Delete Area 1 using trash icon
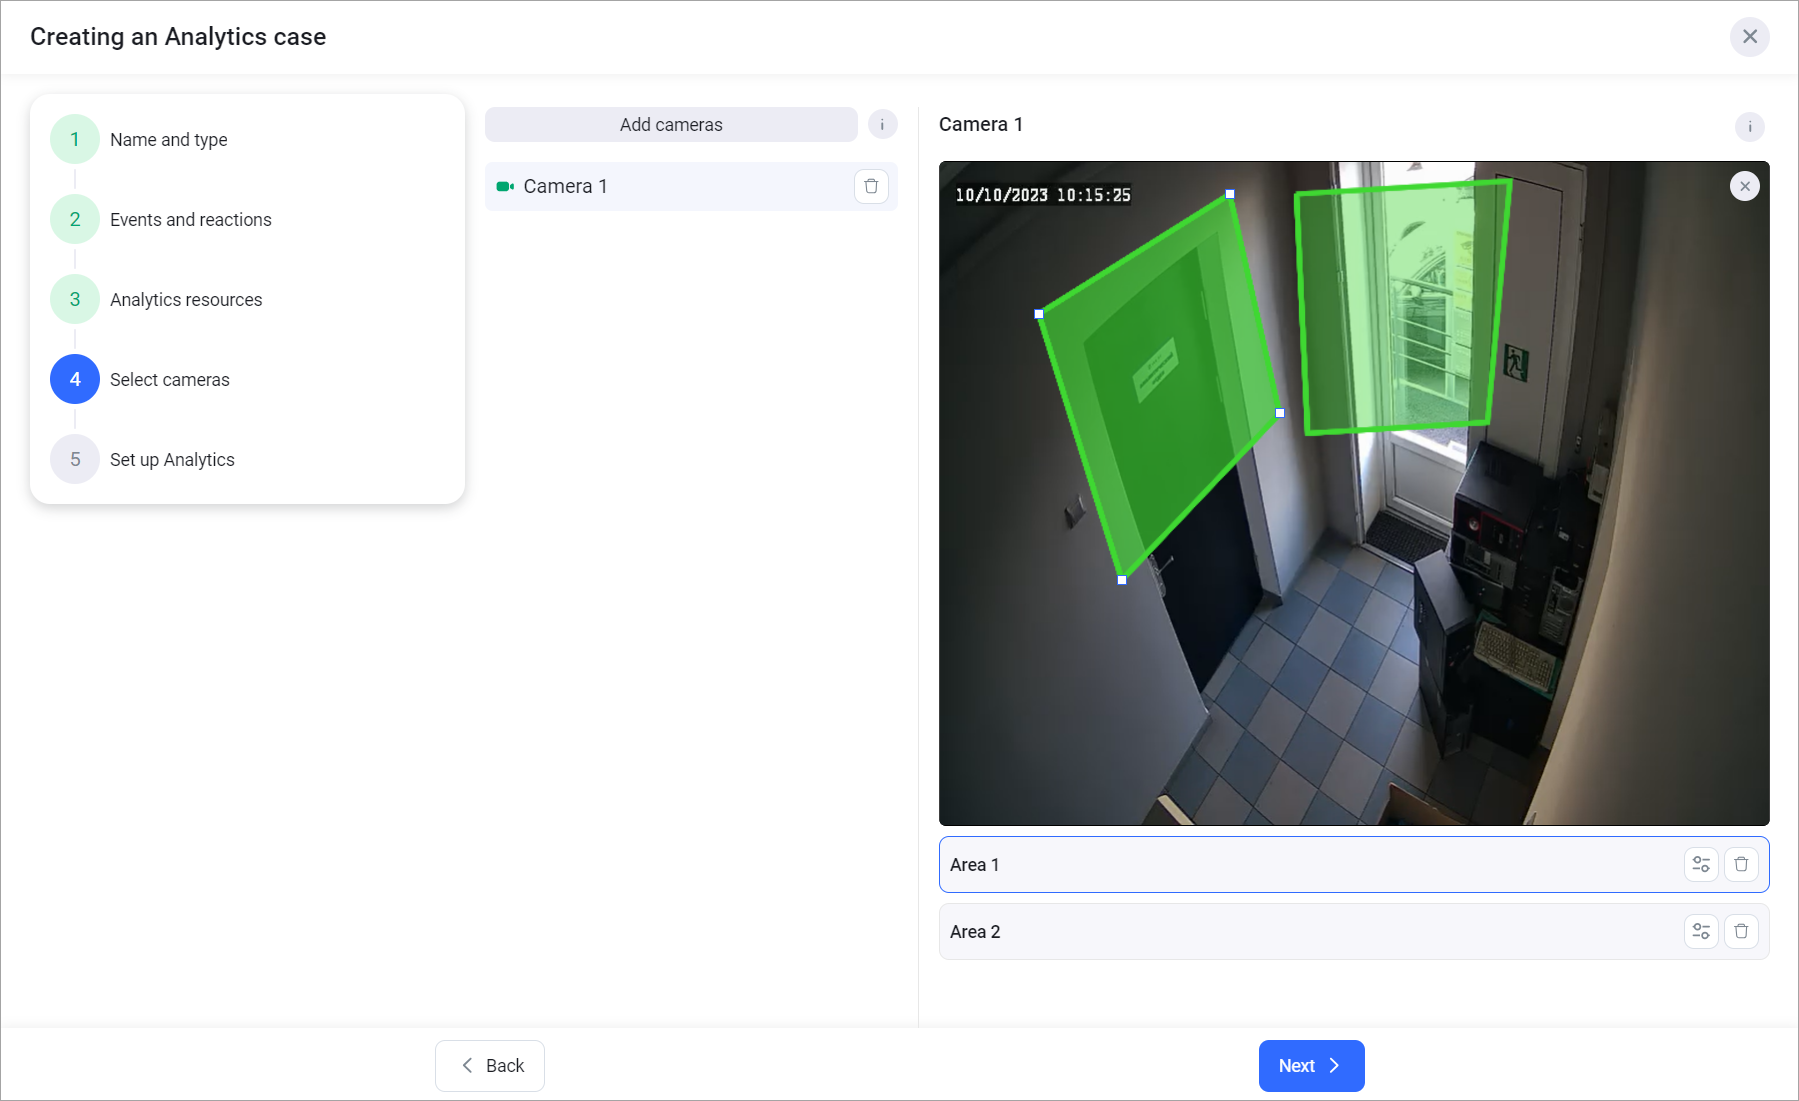The width and height of the screenshot is (1799, 1101). pyautogui.click(x=1741, y=864)
